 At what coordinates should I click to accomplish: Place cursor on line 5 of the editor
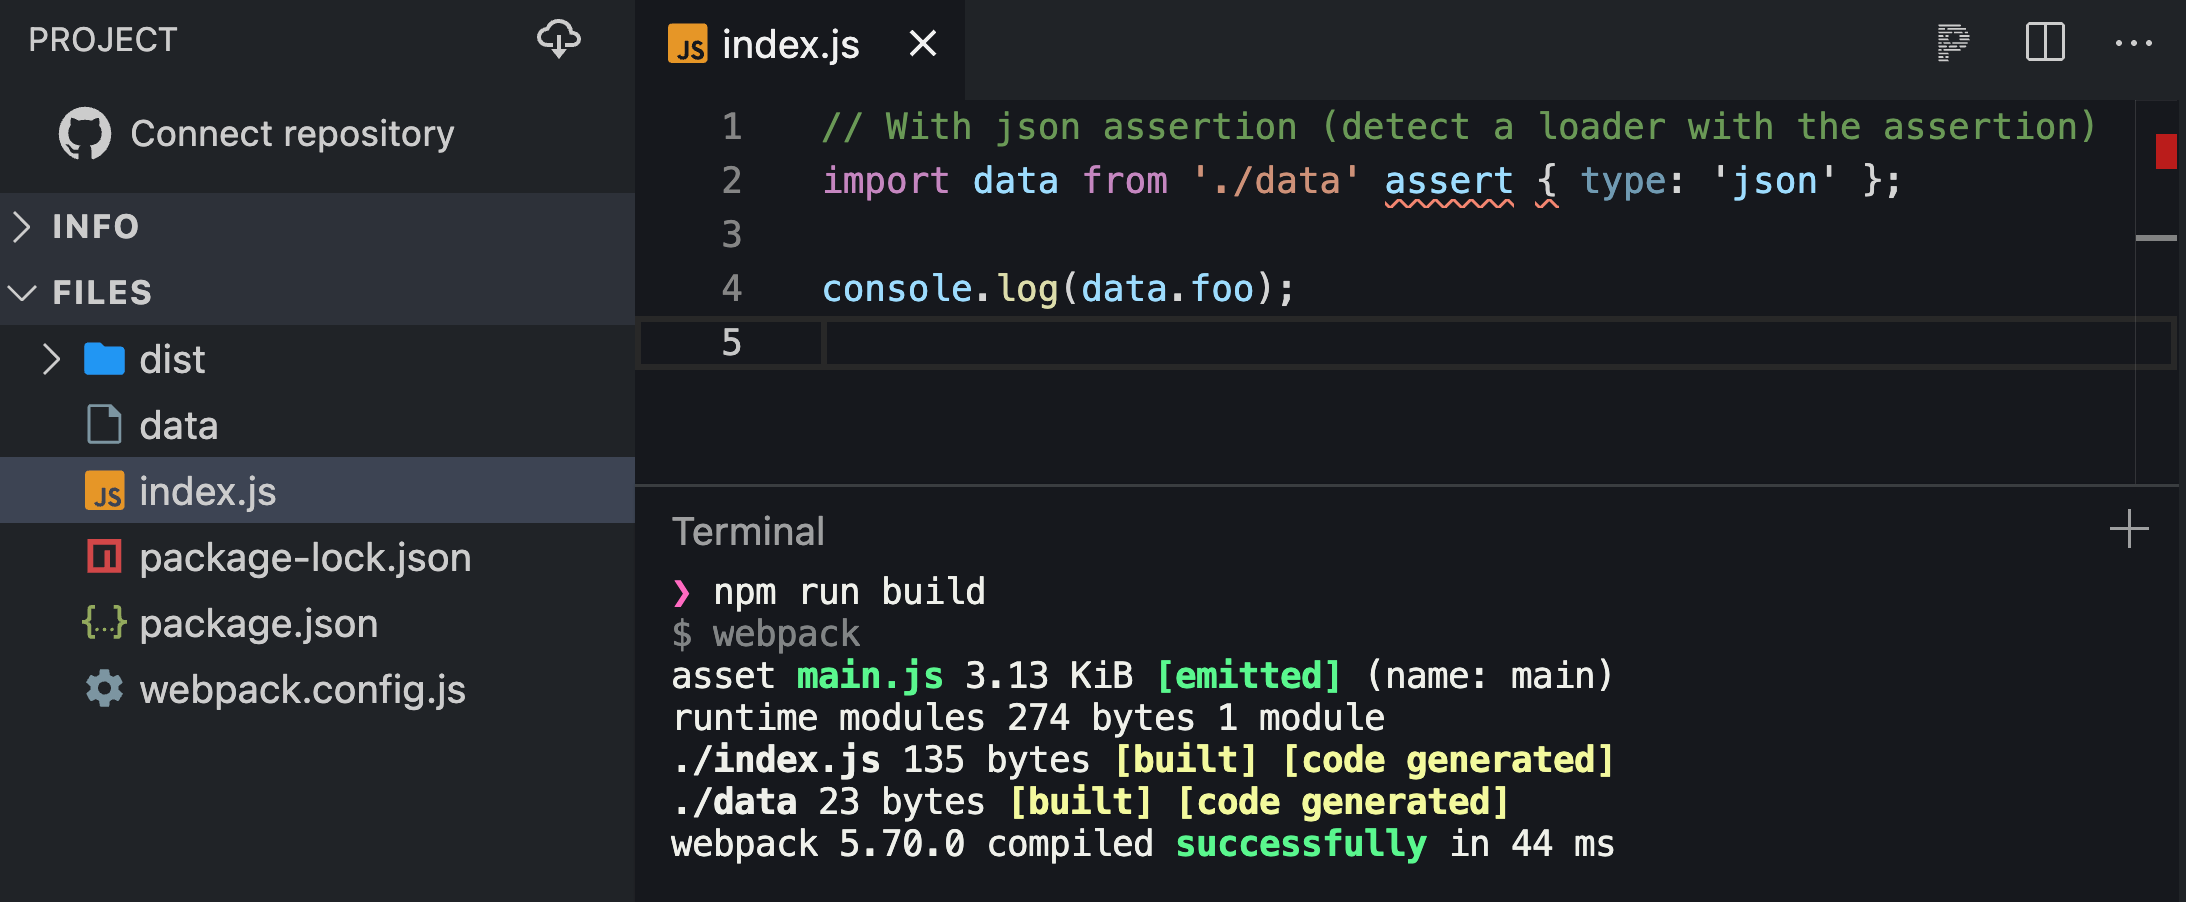point(1100,341)
